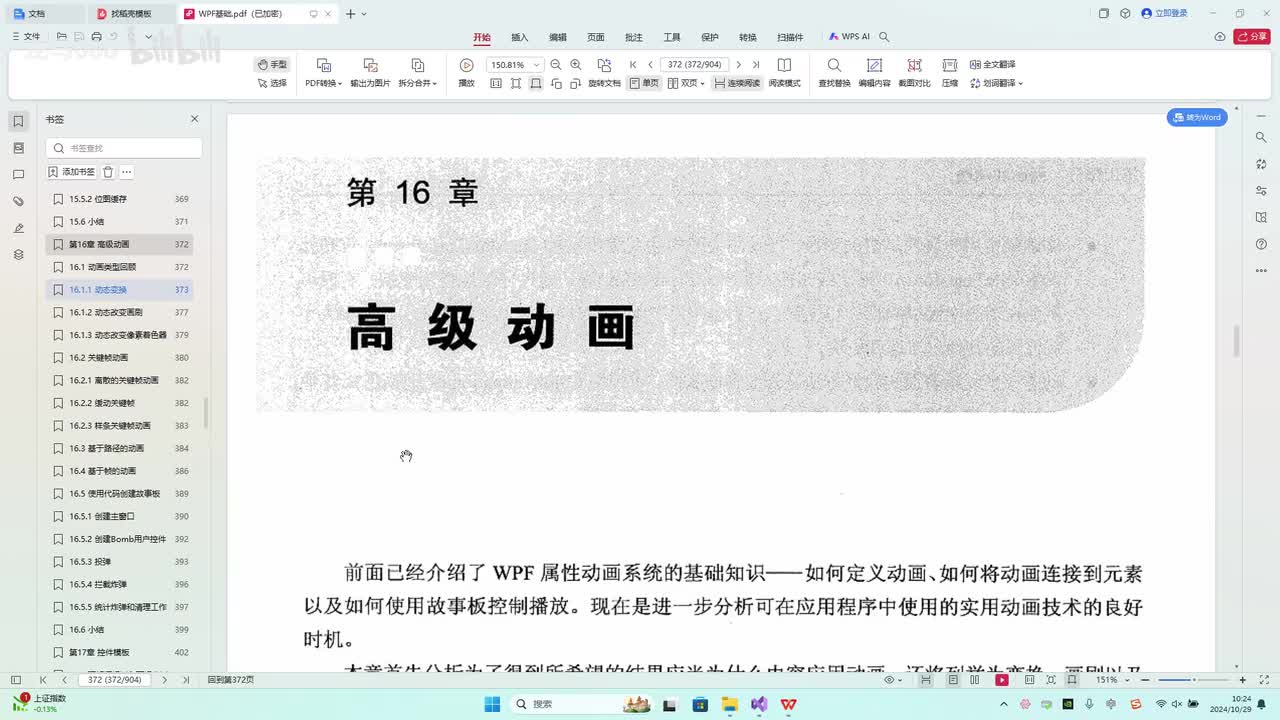1280x720 pixels.
Task: Click help question icon in right sidebar
Action: [1261, 245]
